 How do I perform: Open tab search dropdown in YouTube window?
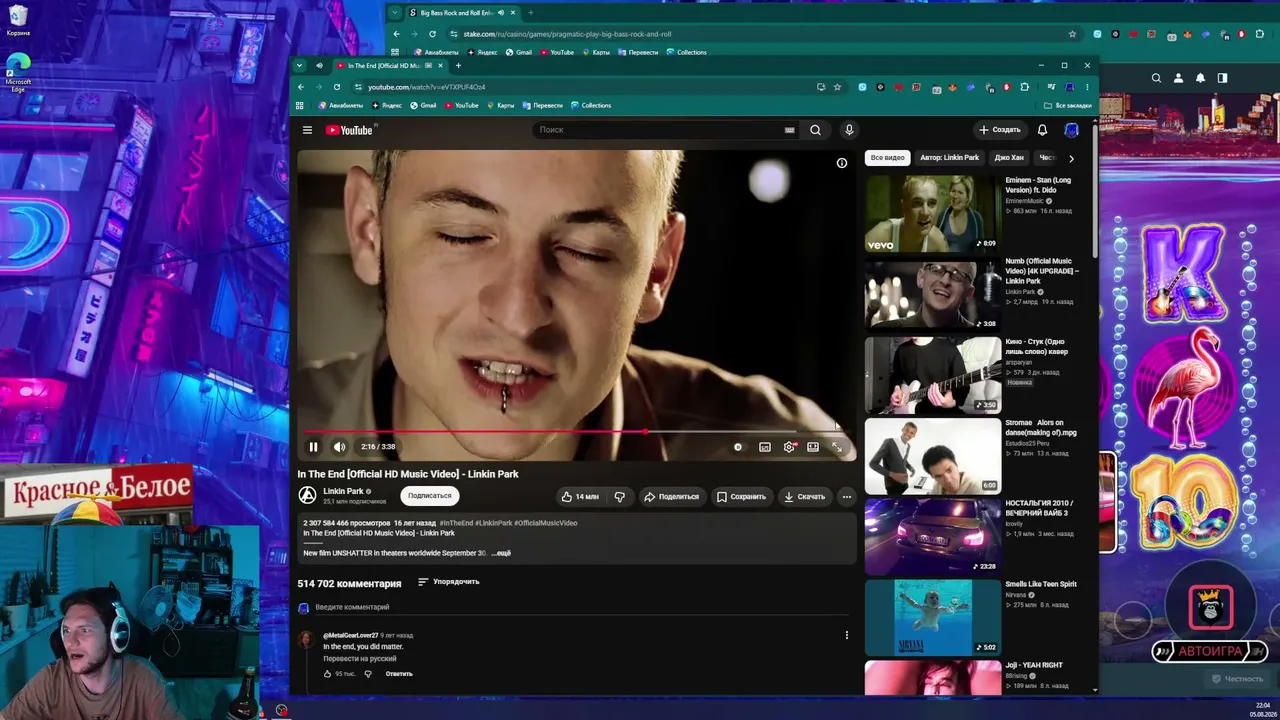[299, 66]
